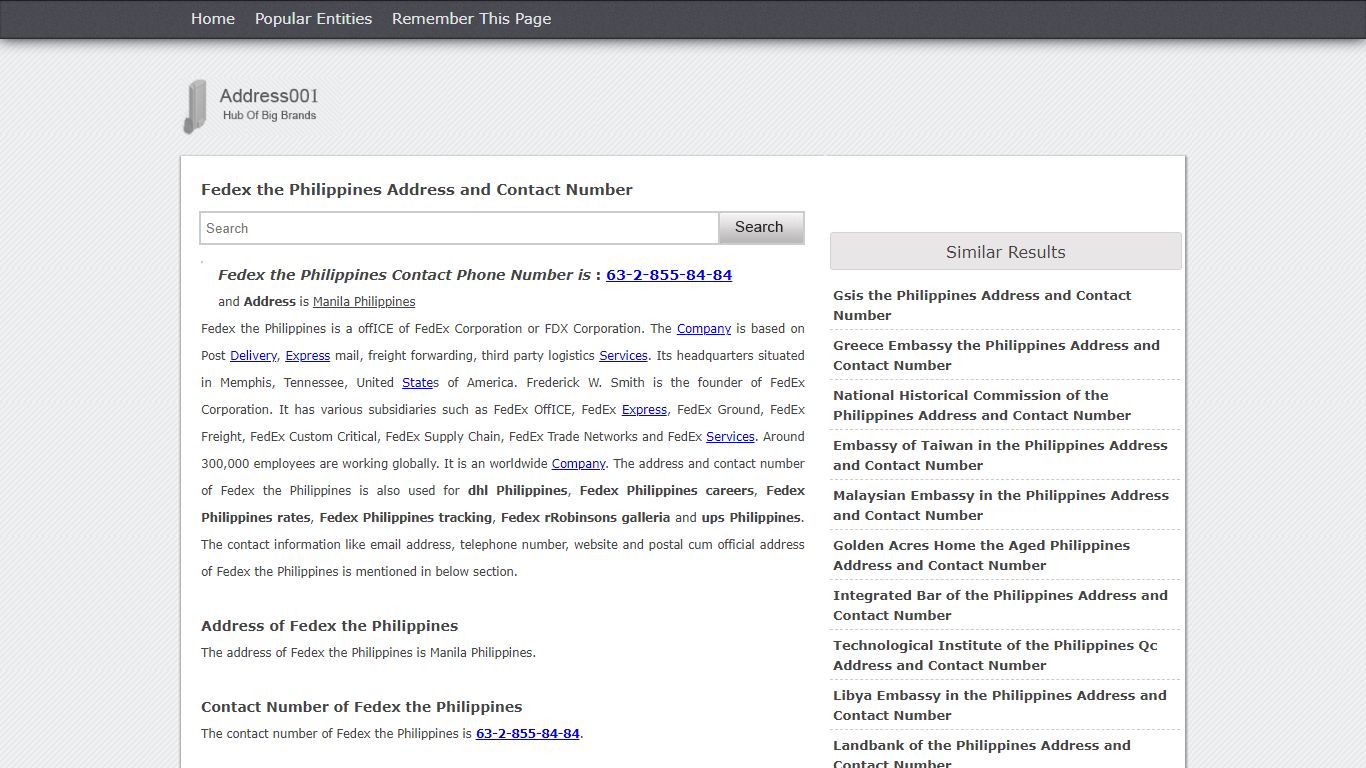The width and height of the screenshot is (1366, 768).
Task: Open the Manila Philippines address link
Action: point(364,302)
